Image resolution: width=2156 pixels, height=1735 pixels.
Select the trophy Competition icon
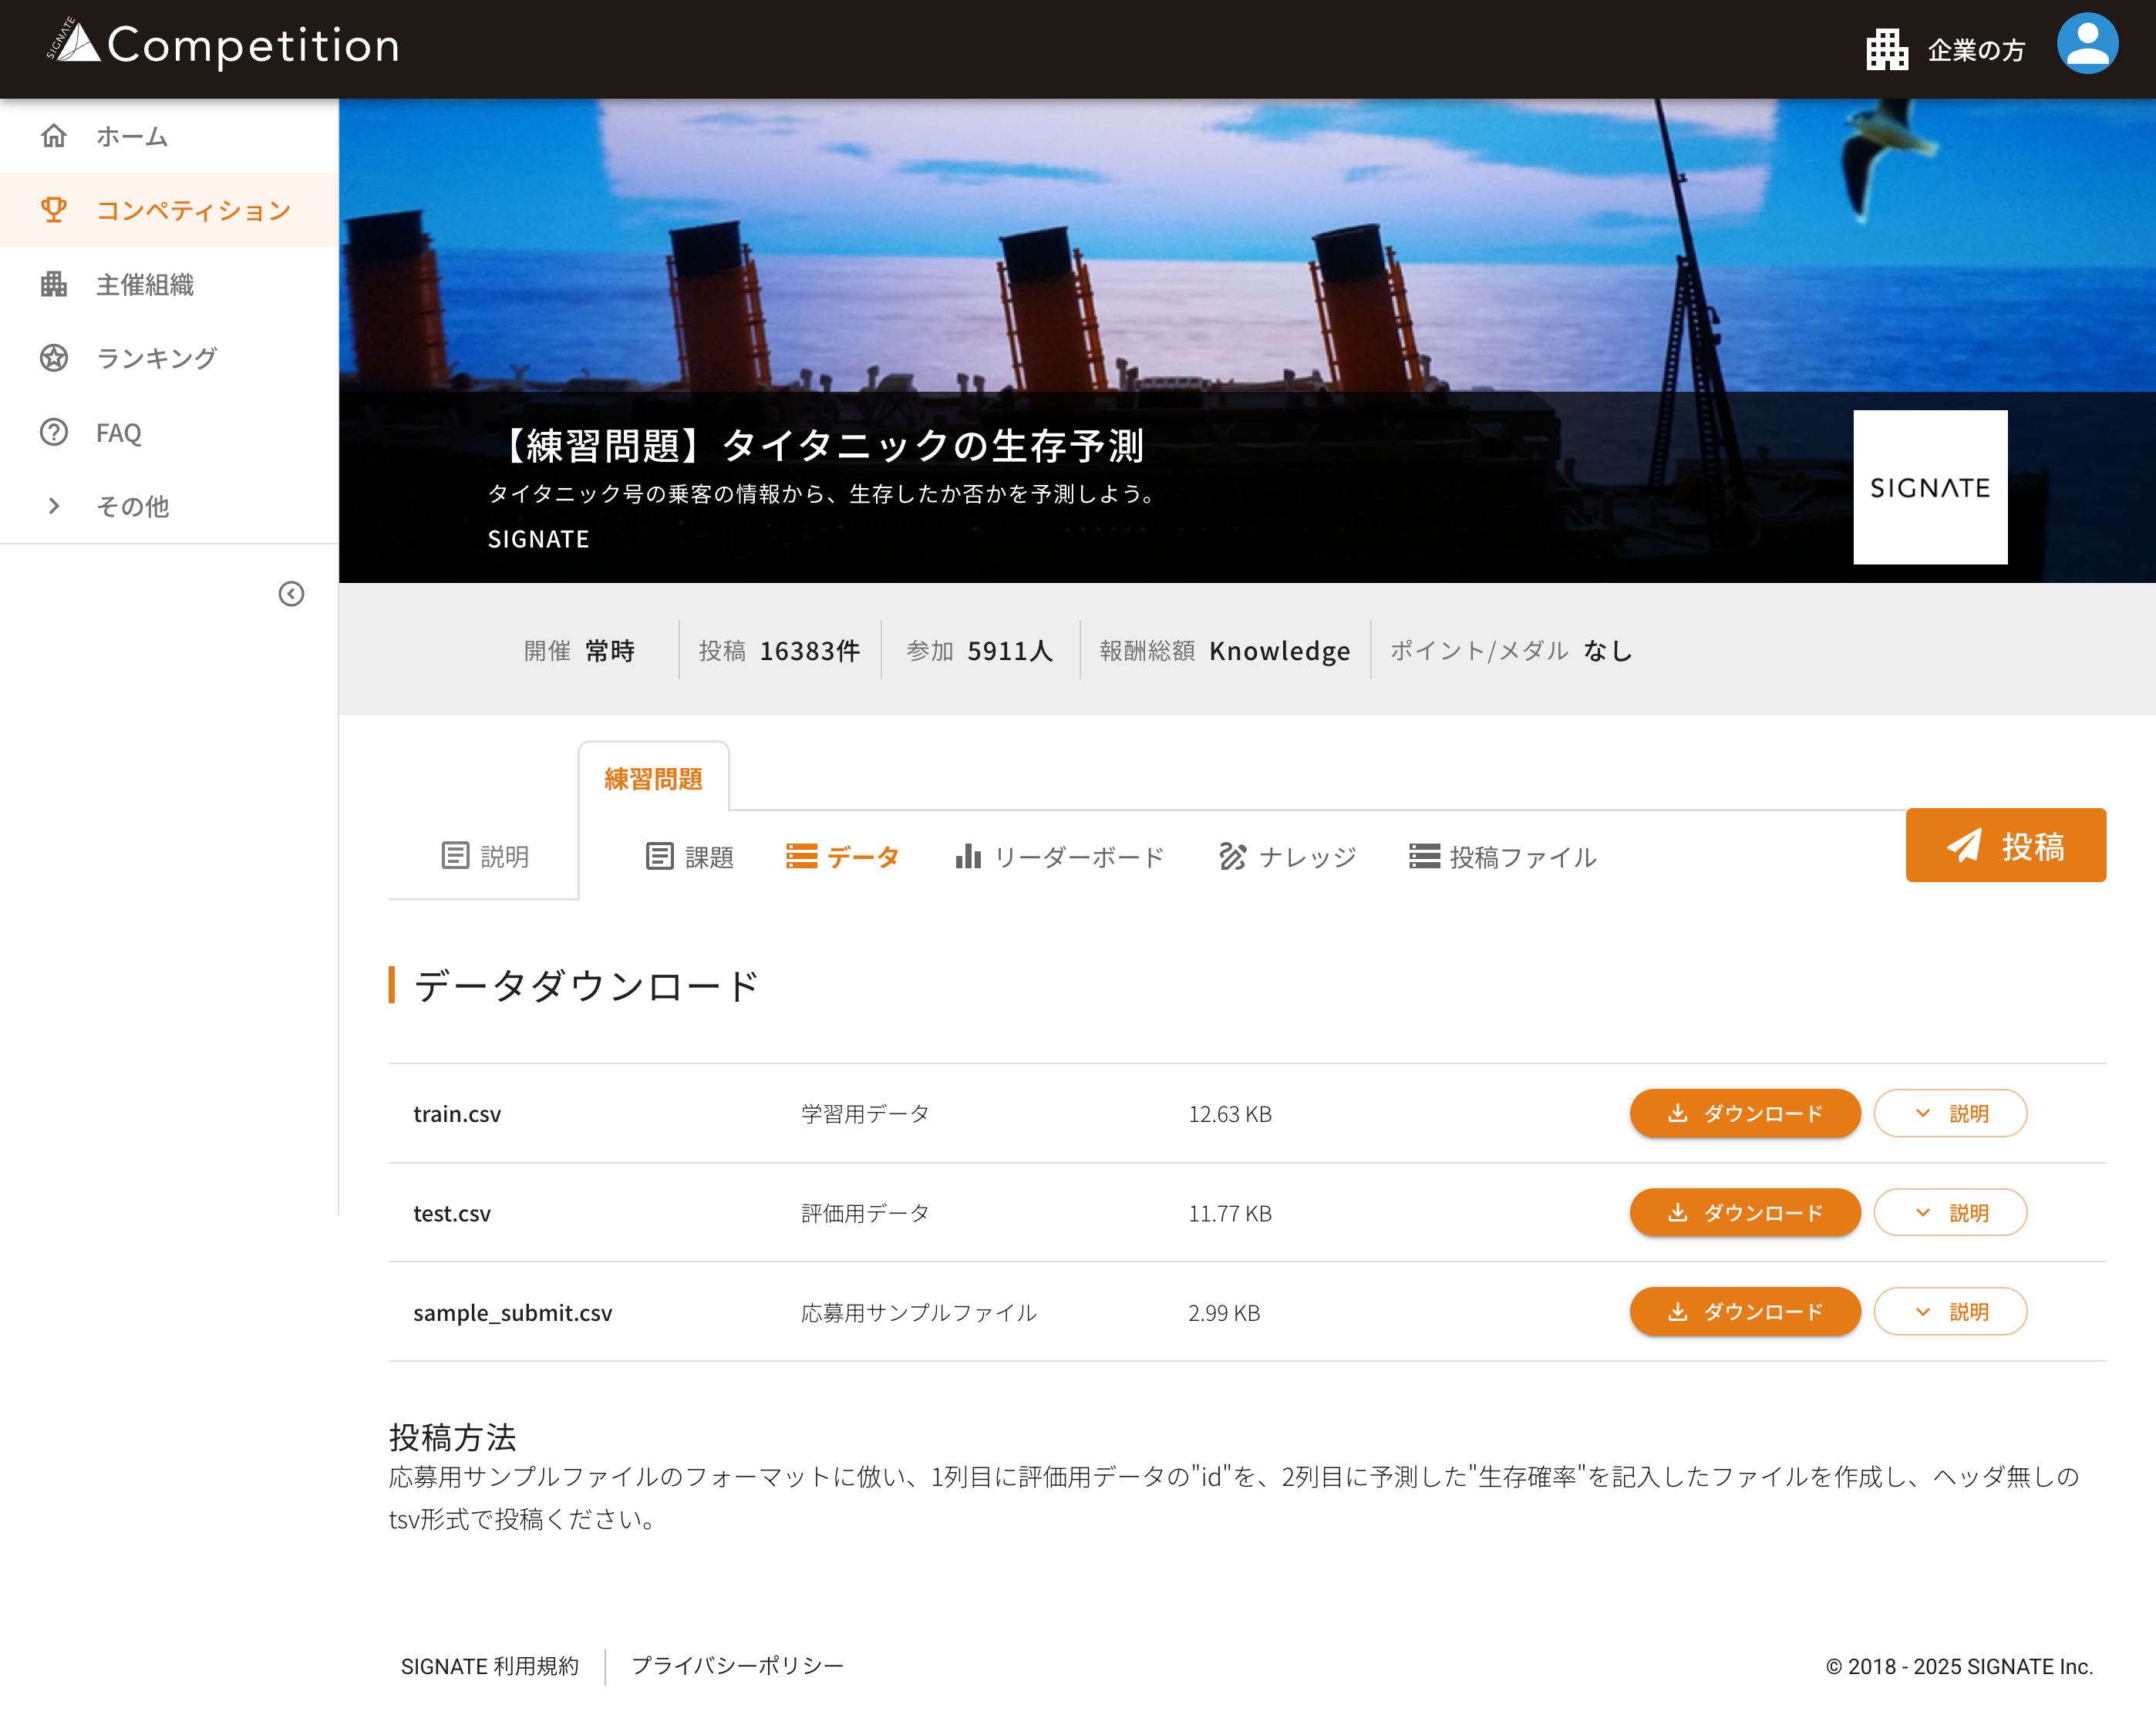(54, 210)
